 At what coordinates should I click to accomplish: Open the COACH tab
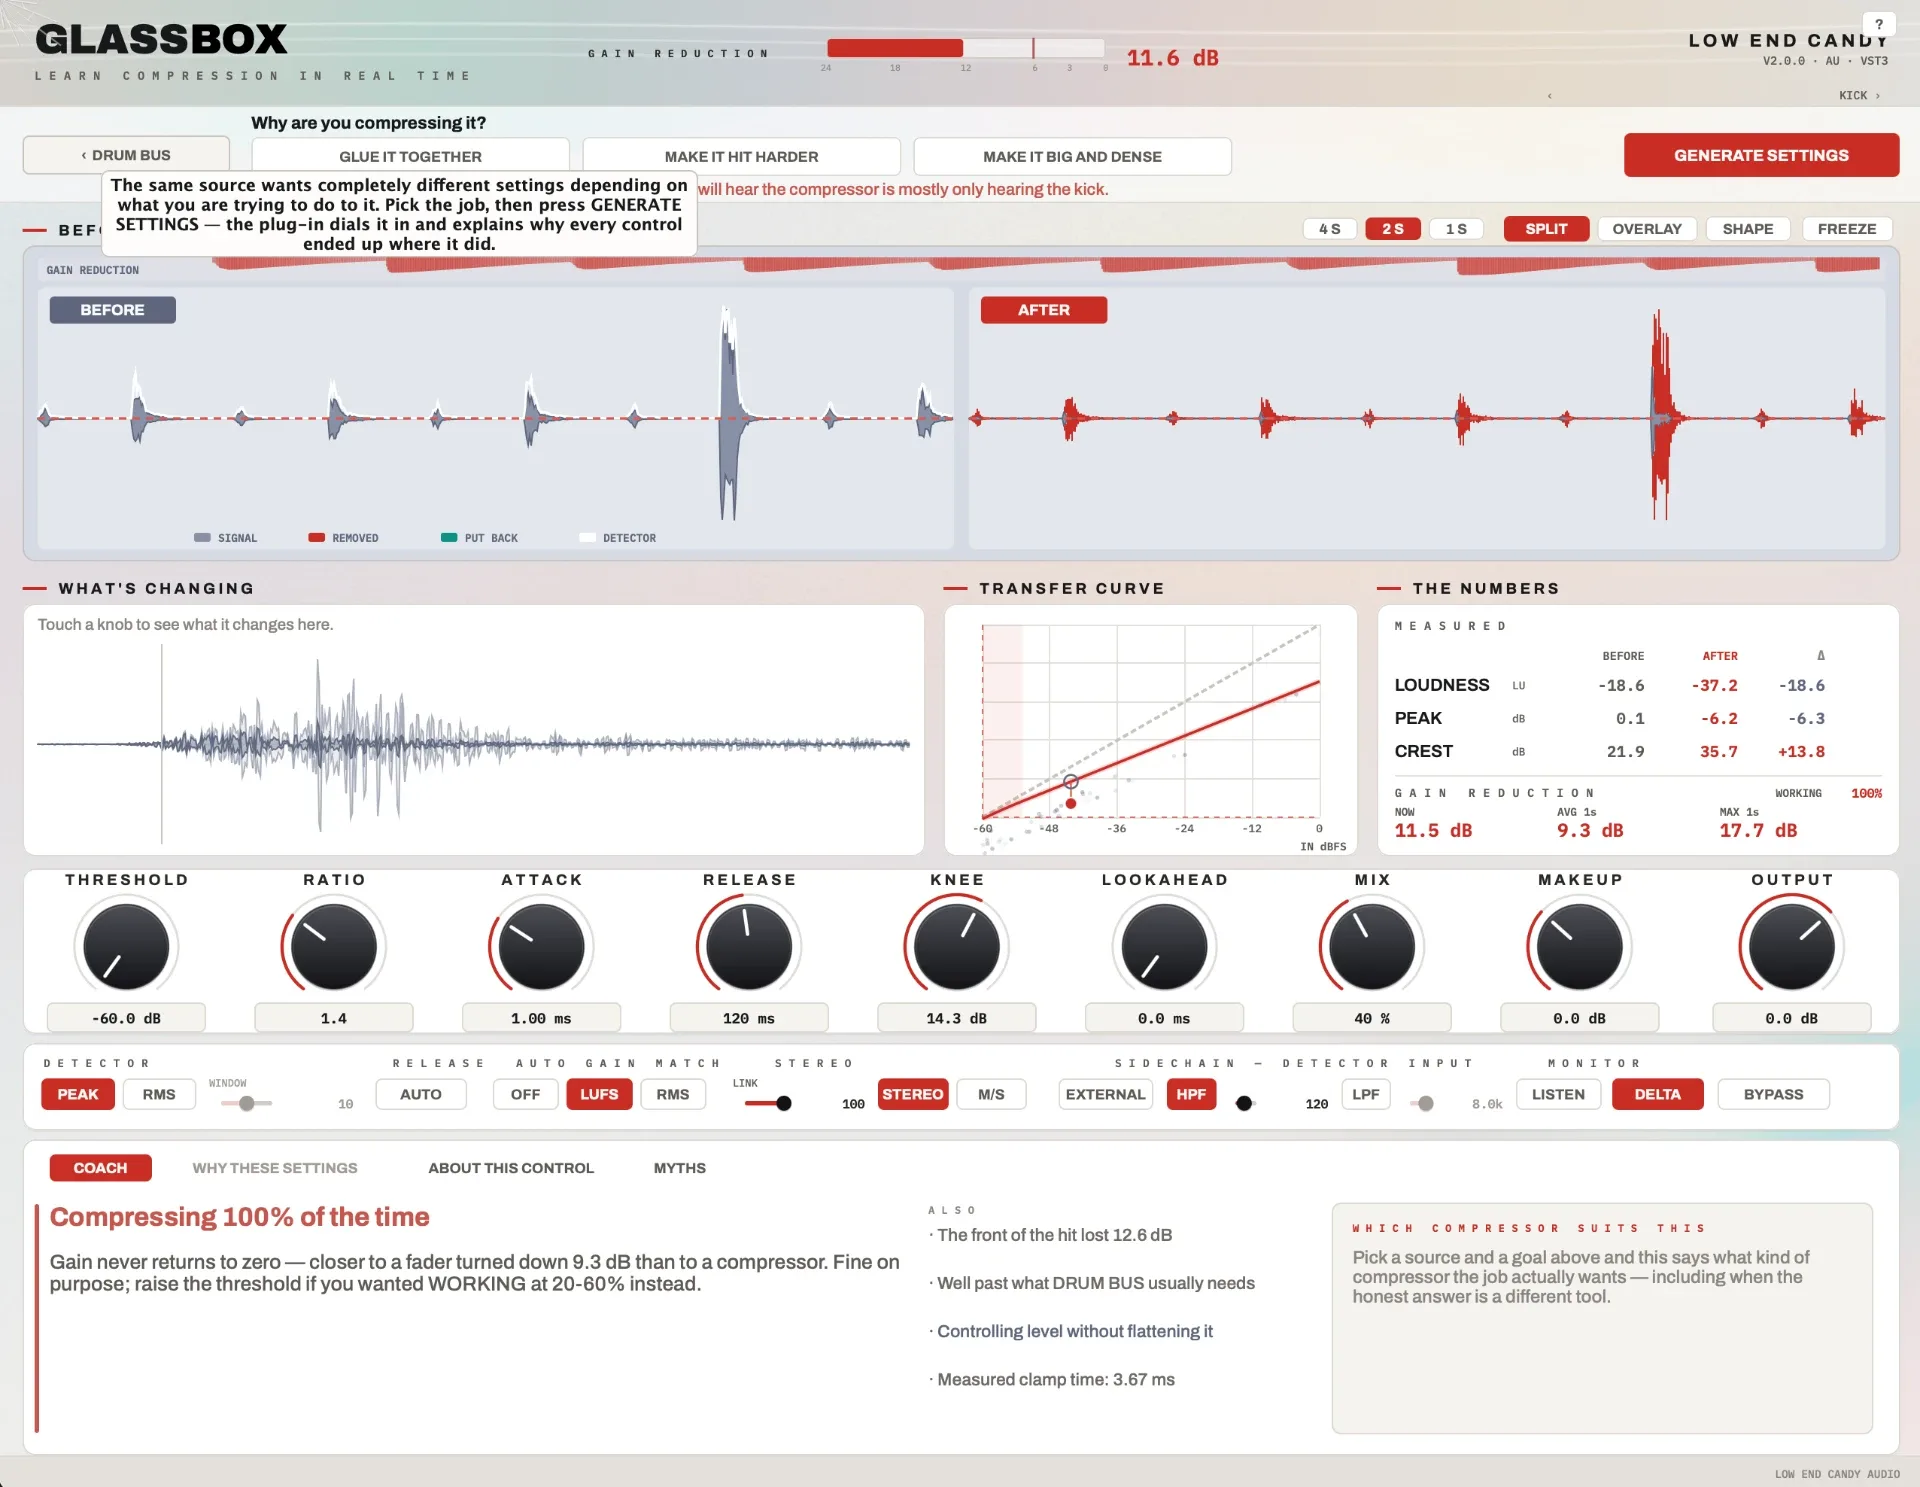[100, 1168]
